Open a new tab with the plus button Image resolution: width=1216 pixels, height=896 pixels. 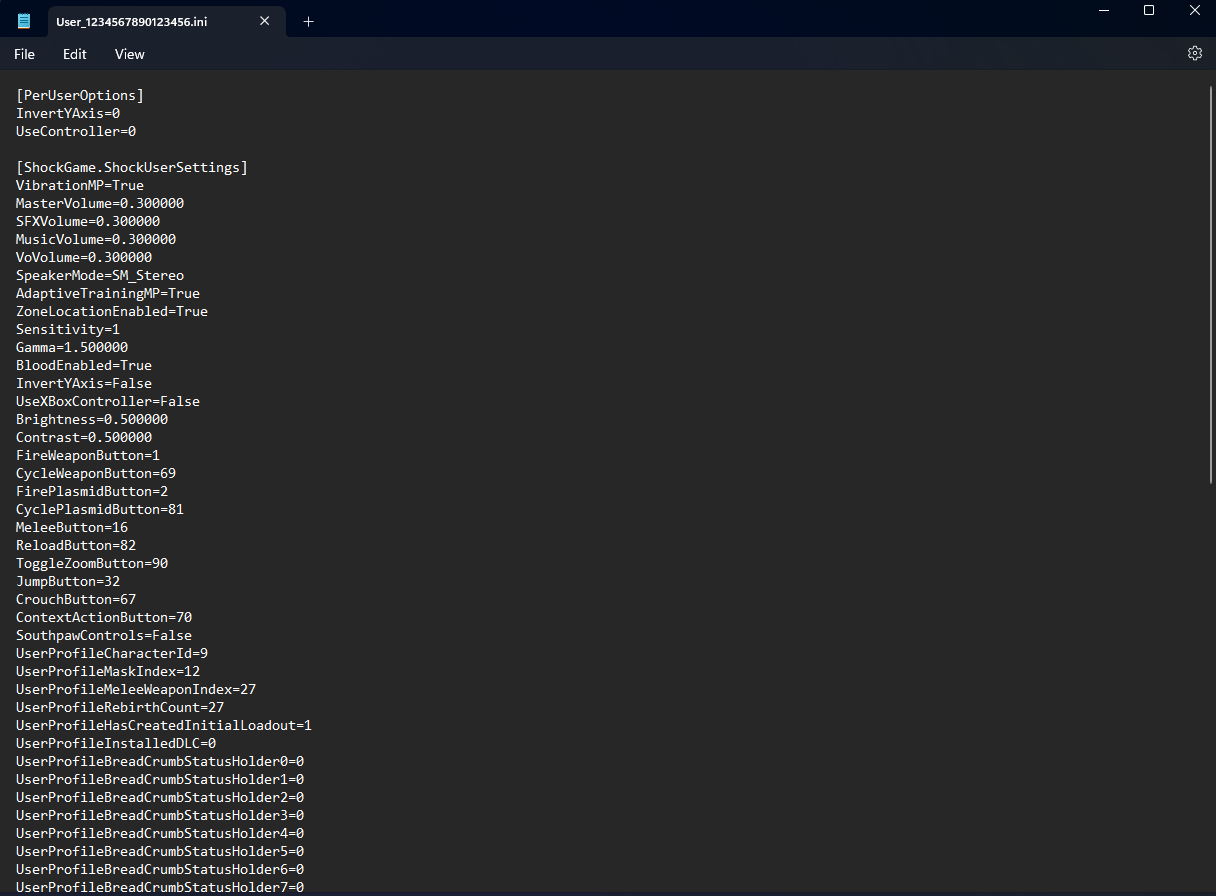[308, 20]
